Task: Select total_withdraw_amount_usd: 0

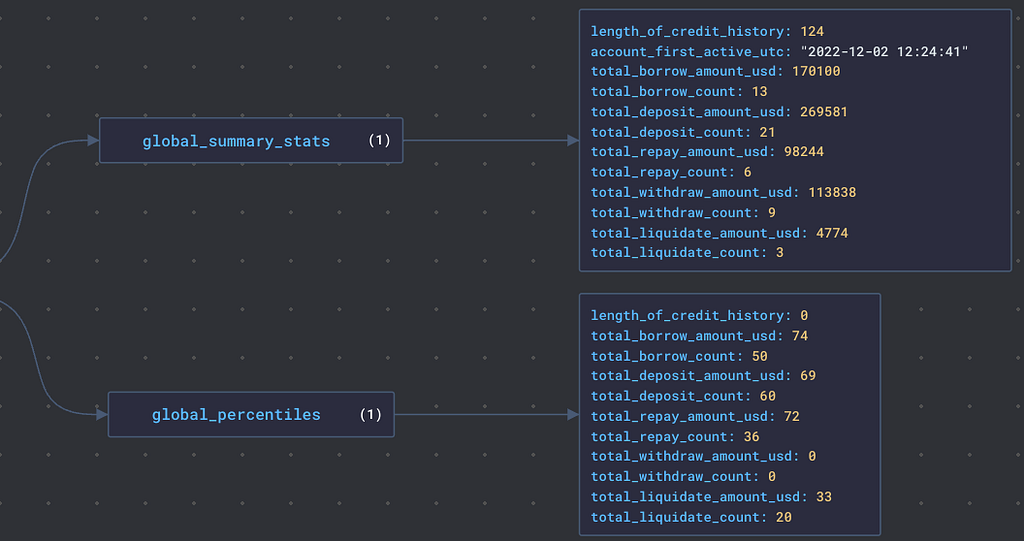Action: point(703,456)
